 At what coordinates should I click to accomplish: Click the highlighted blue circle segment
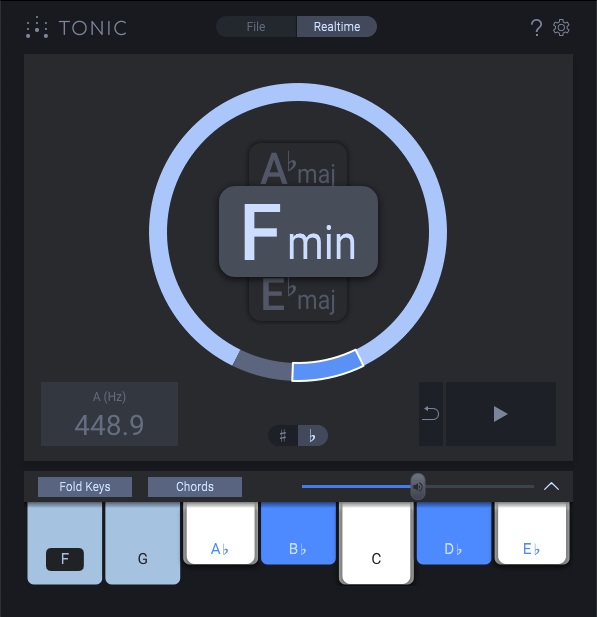pyautogui.click(x=327, y=366)
